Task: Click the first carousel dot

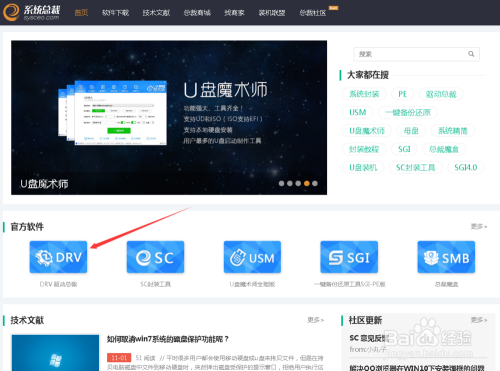Action: [281, 183]
